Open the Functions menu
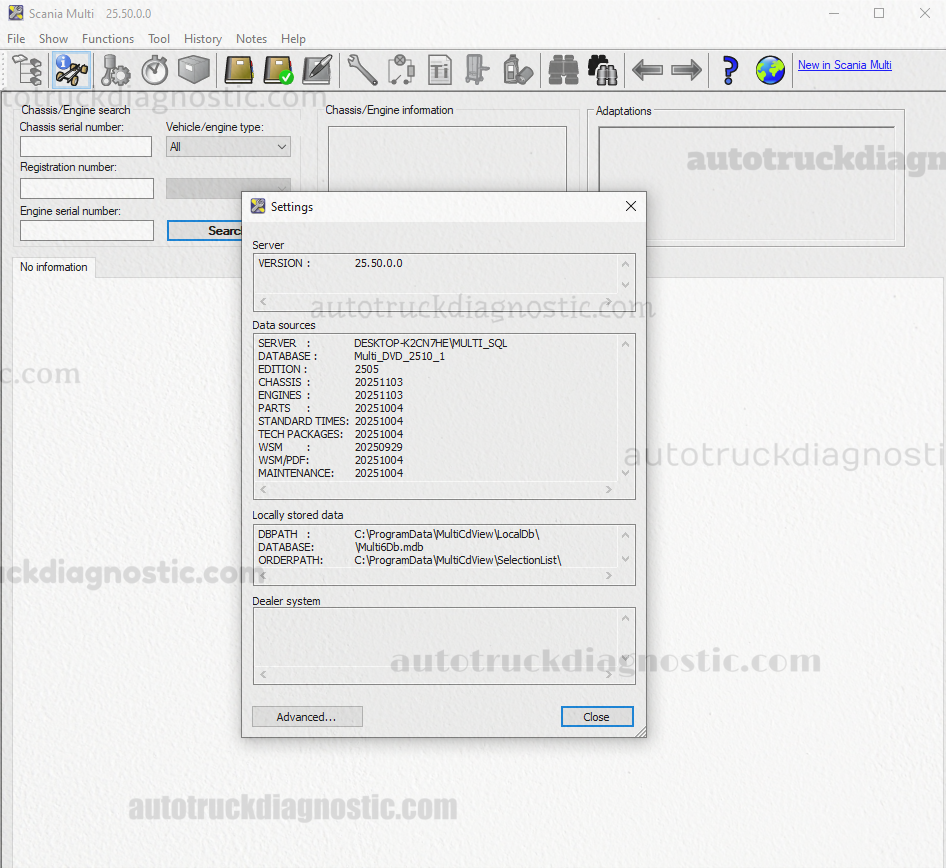946x868 pixels. 108,39
